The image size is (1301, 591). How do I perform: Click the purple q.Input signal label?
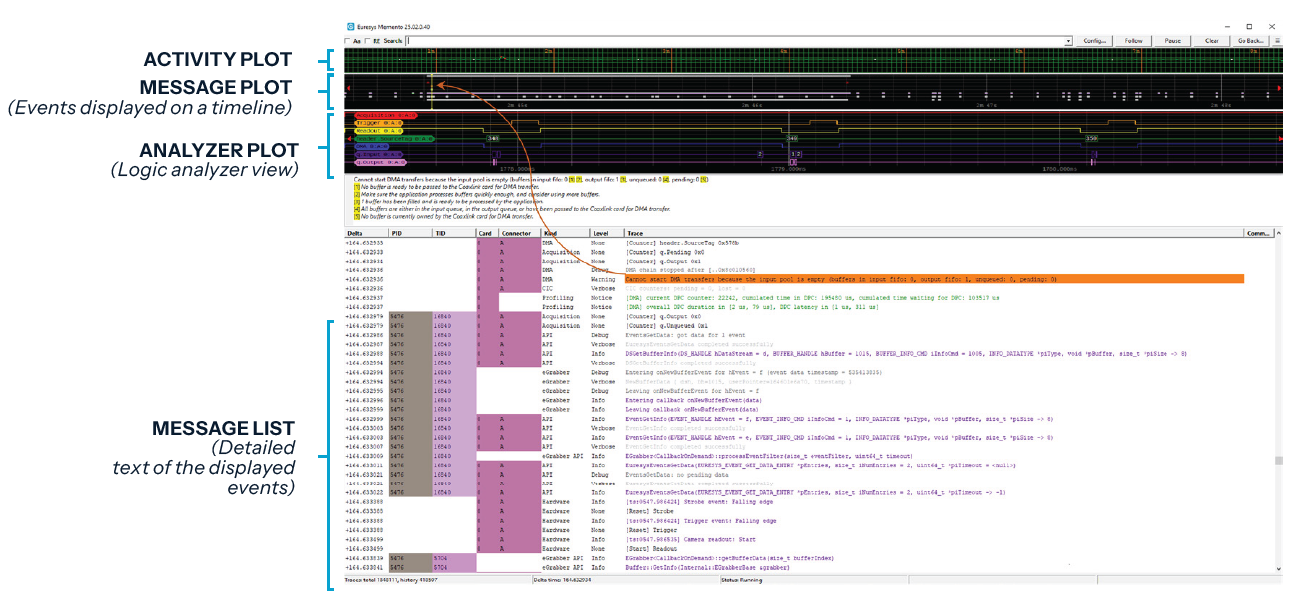pos(380,154)
